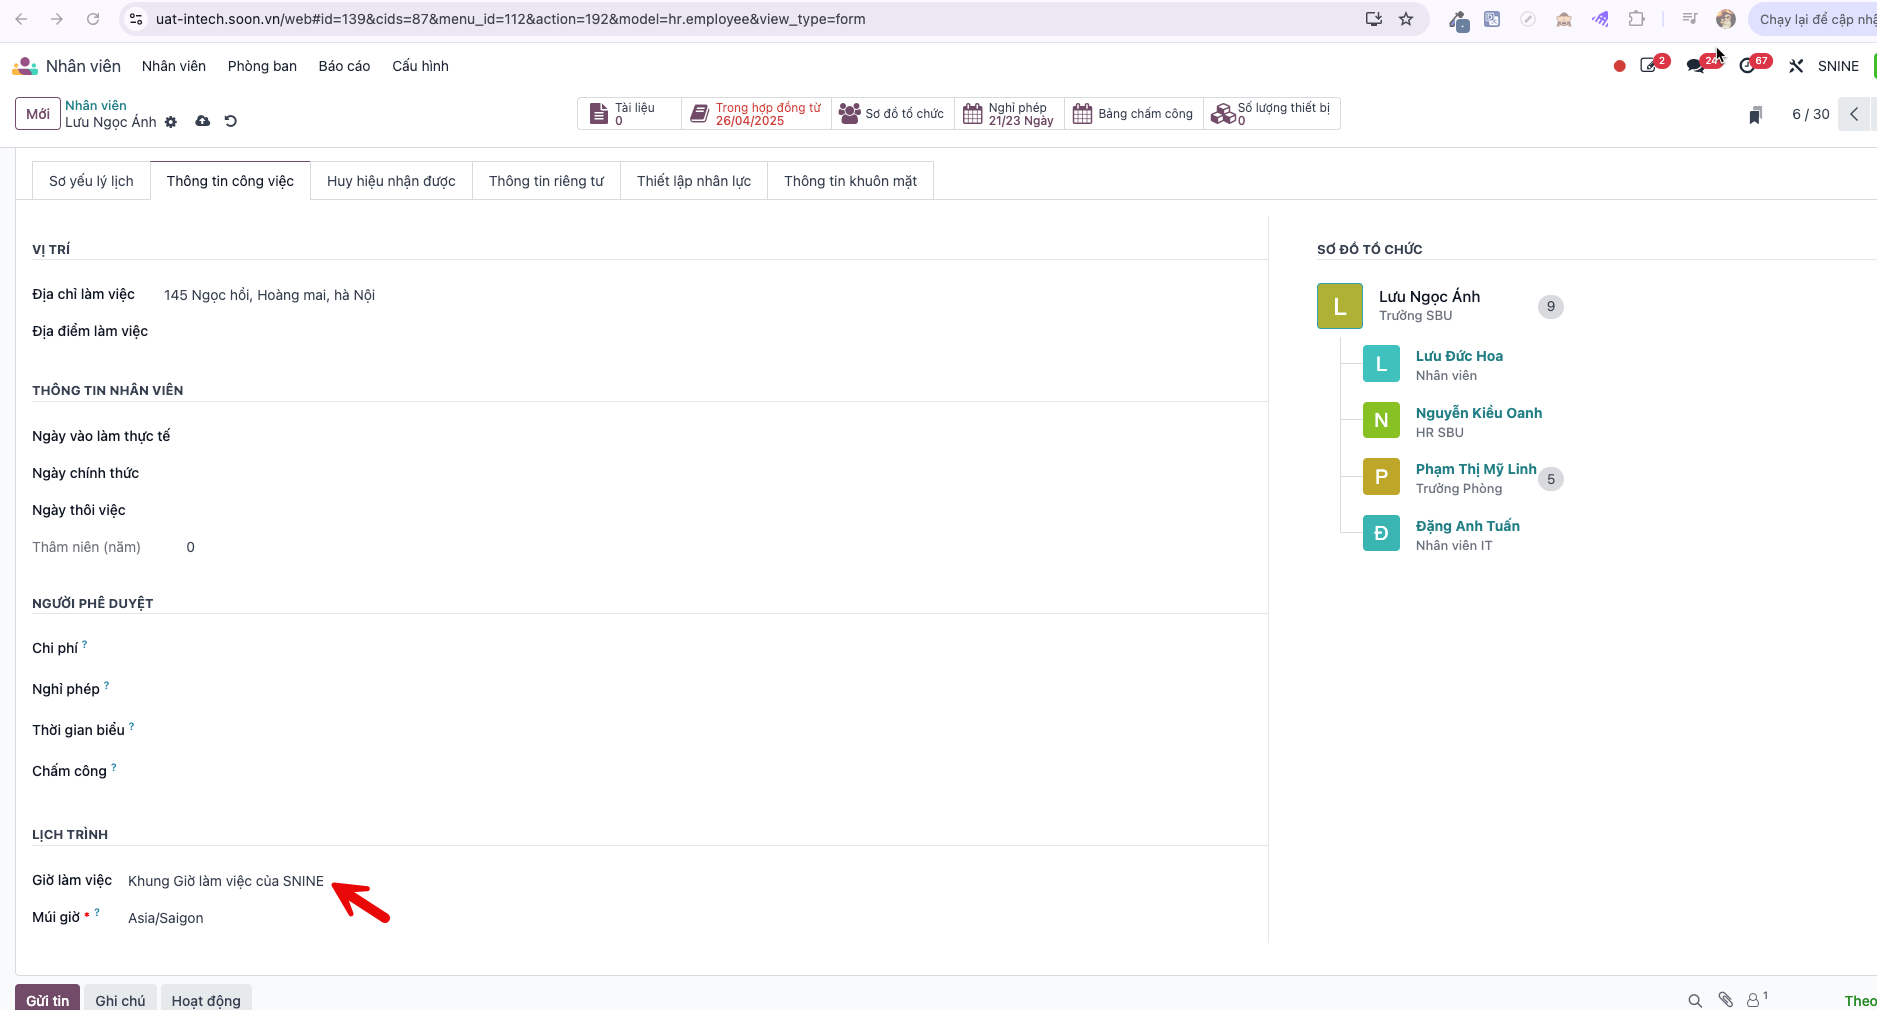Open the Trong hợp đồng từ 26/04/2025 contract button
This screenshot has height=1010, width=1877.
757,114
